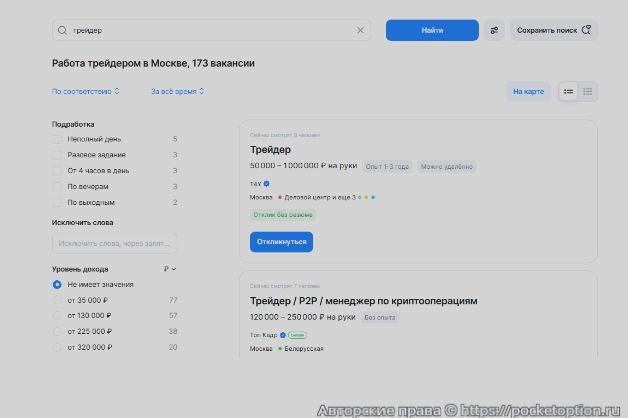Select Не имеет значения income radio

57,284
